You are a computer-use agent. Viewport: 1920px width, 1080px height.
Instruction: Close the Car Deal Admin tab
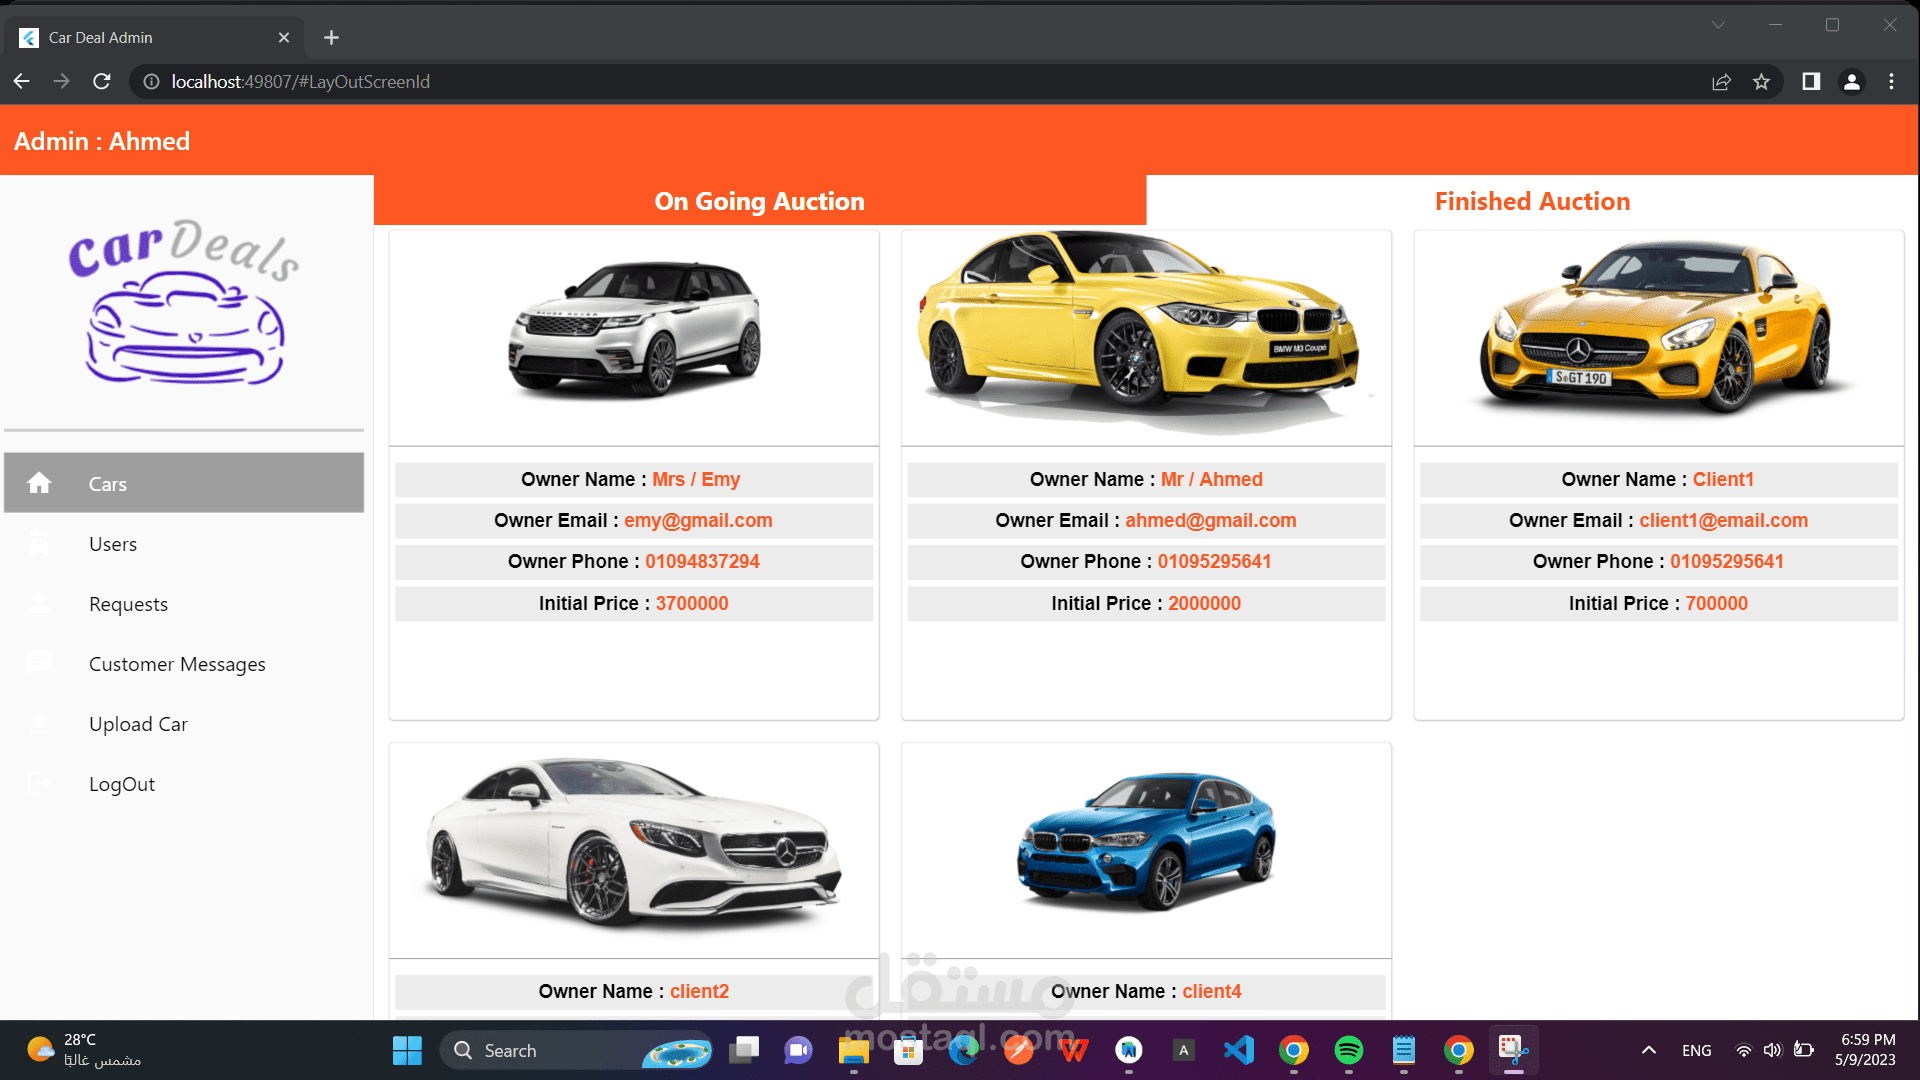click(x=284, y=37)
